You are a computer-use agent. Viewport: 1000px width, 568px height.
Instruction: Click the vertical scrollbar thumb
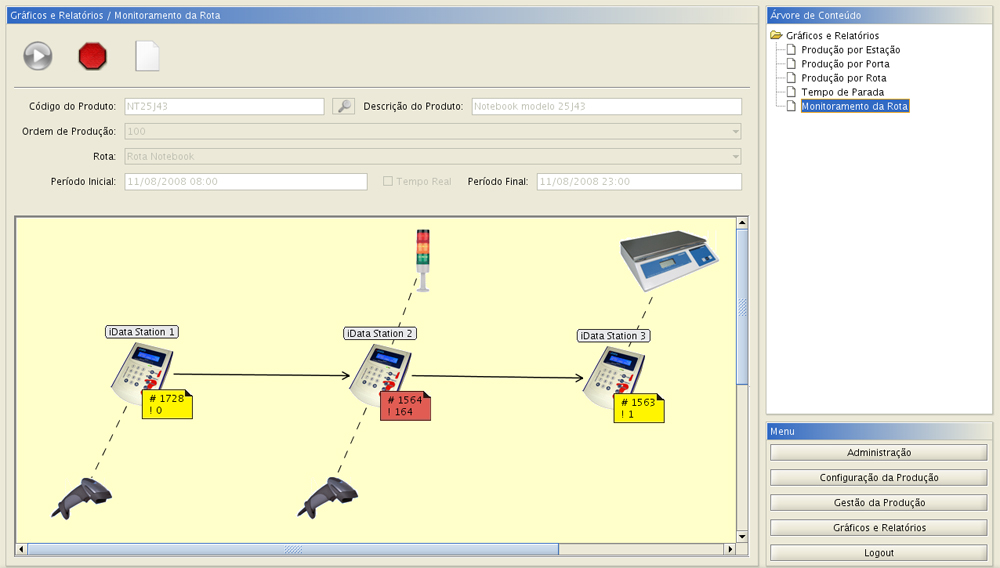click(x=742, y=307)
